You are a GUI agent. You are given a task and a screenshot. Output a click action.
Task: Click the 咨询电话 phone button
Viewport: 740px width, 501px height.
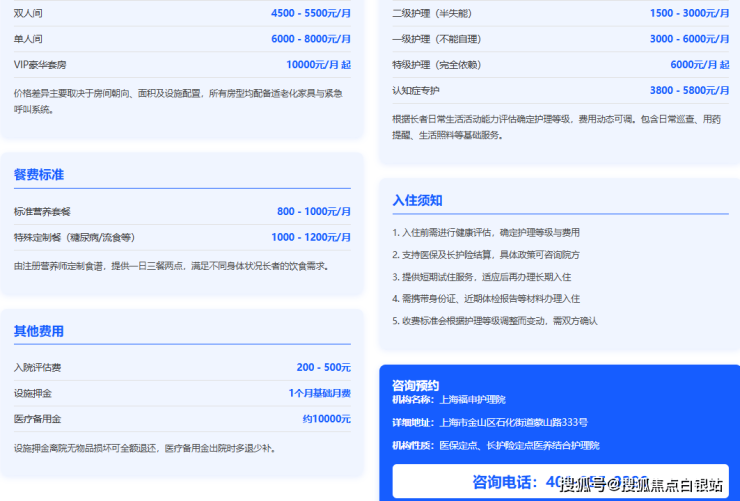(x=561, y=482)
